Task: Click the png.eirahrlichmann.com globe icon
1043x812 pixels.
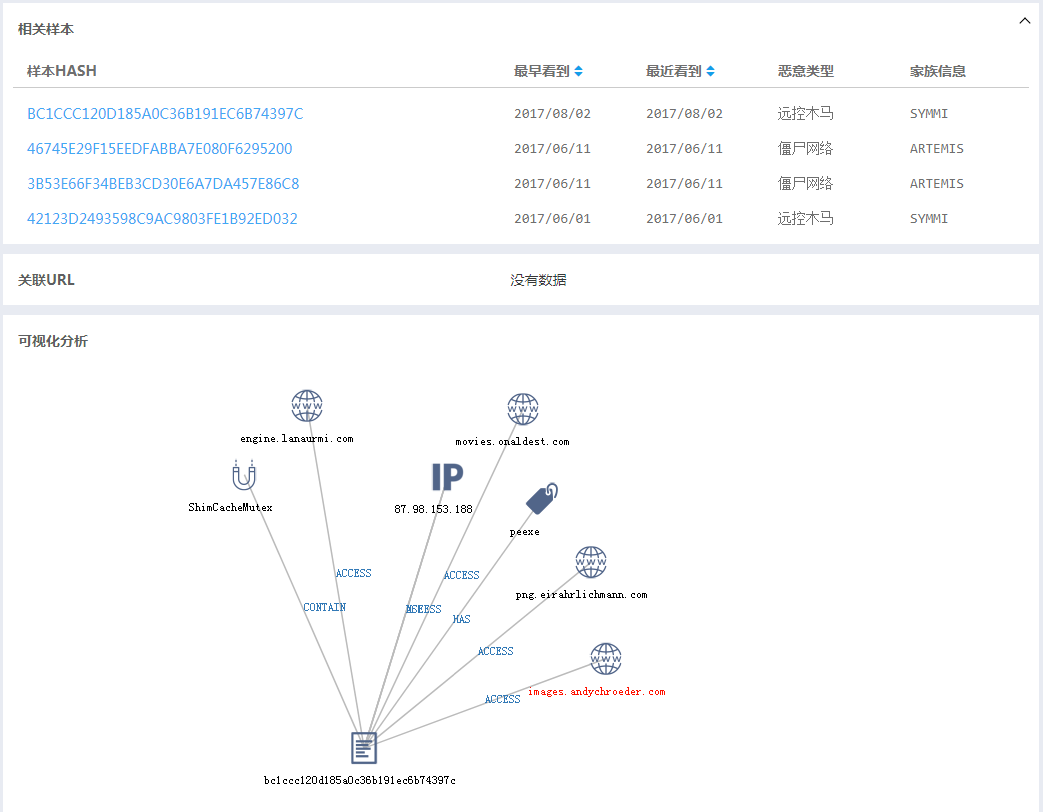Action: [591, 562]
